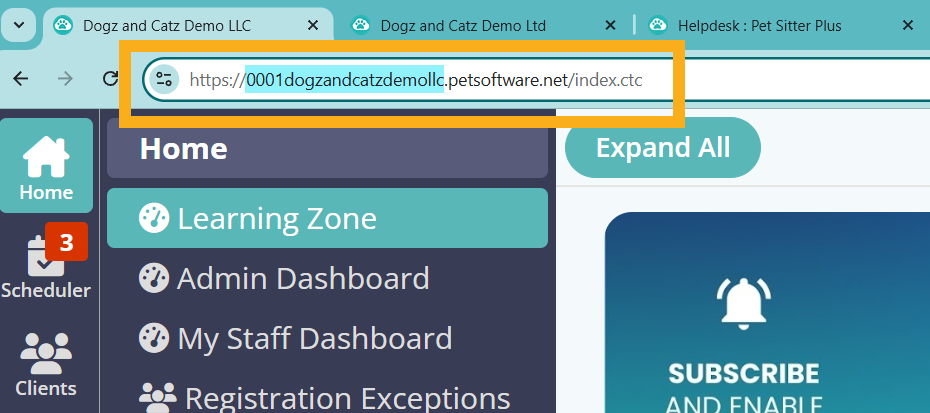Open the Admin Dashboard menu item
The height and width of the screenshot is (413, 930).
(327, 278)
